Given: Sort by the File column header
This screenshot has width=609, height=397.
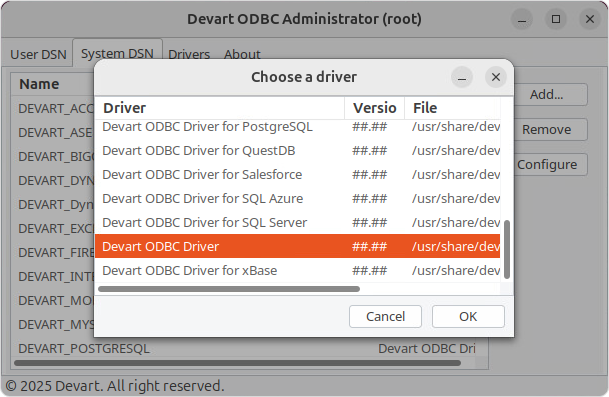Looking at the screenshot, I should [452, 108].
